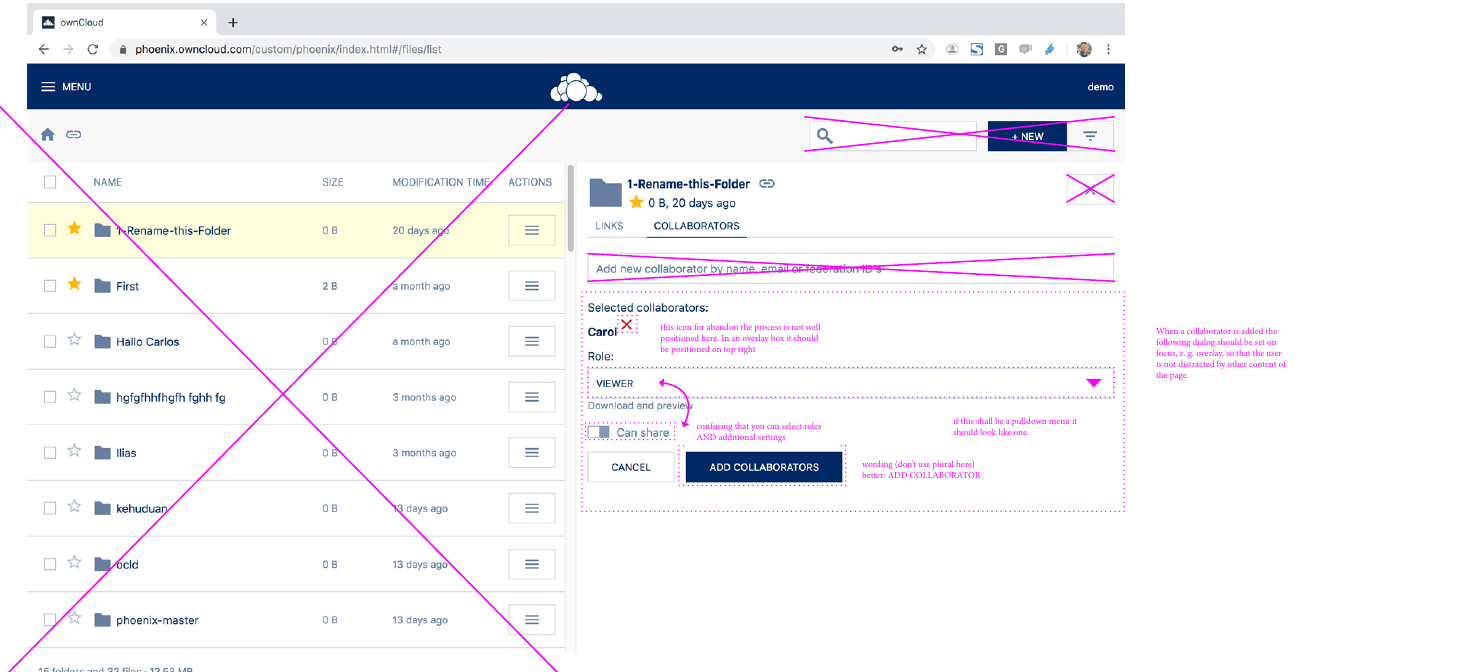Open the Hallo Carlos folder name
1470x672 pixels.
148,341
